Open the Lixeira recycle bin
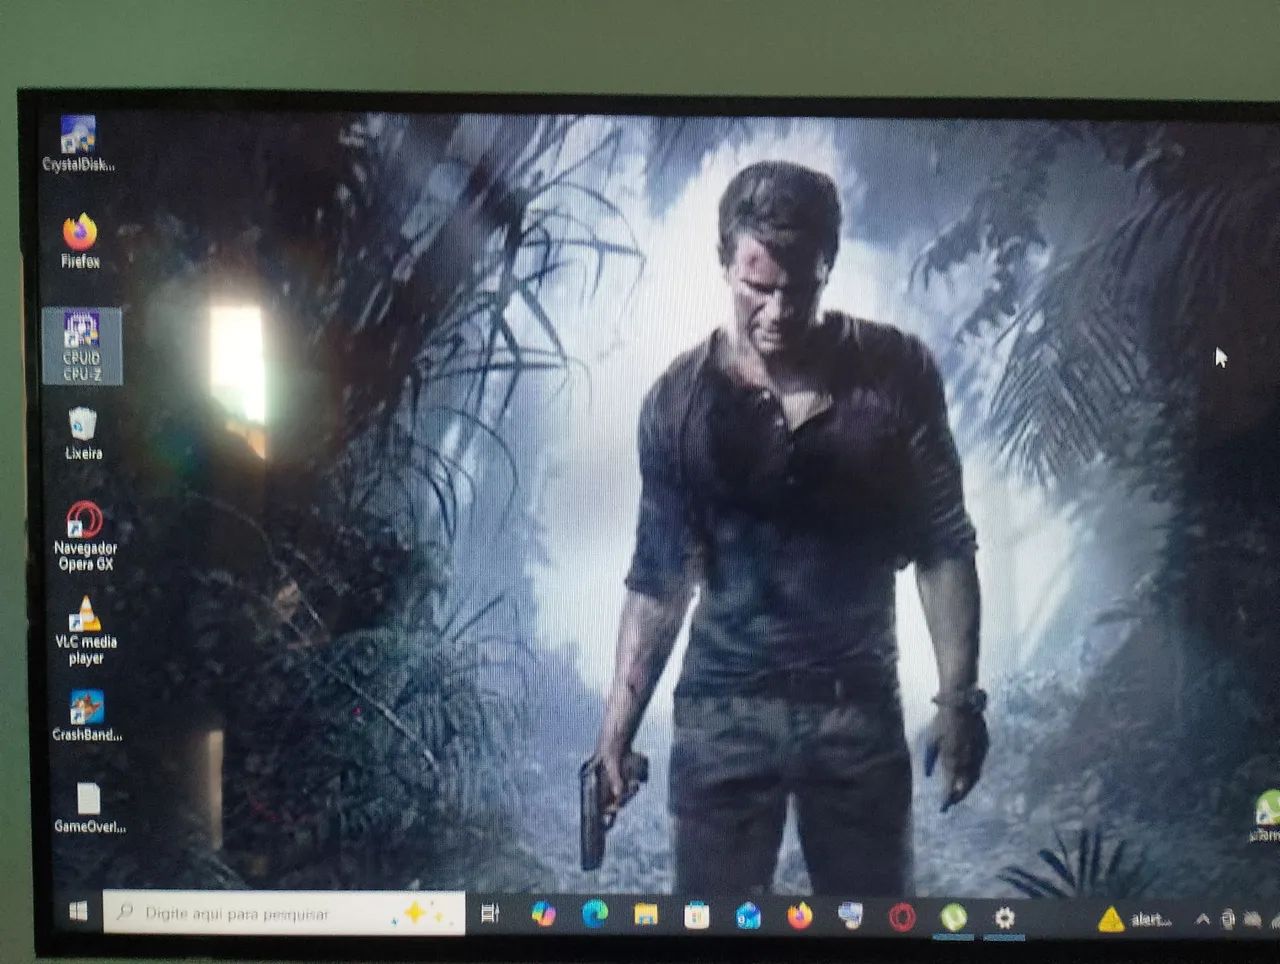The image size is (1280, 964). click(83, 434)
